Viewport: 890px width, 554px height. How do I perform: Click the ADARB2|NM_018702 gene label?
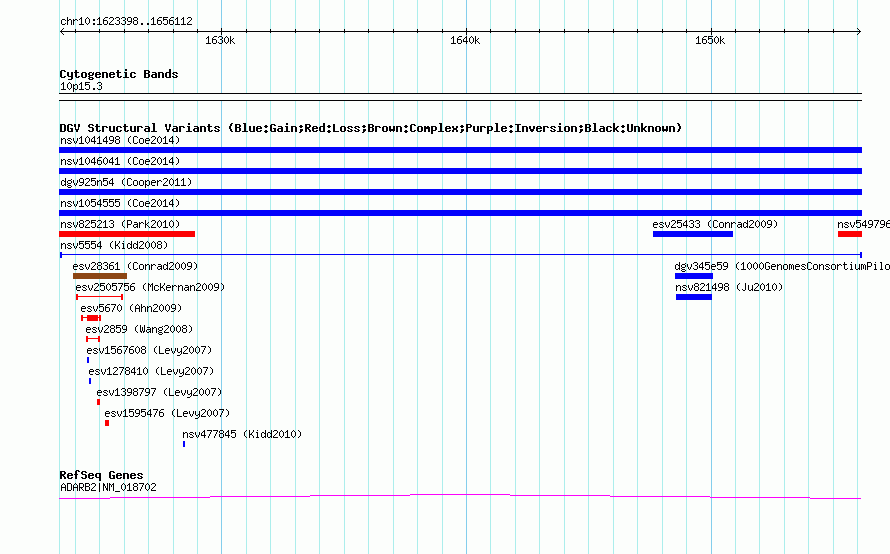tap(108, 487)
